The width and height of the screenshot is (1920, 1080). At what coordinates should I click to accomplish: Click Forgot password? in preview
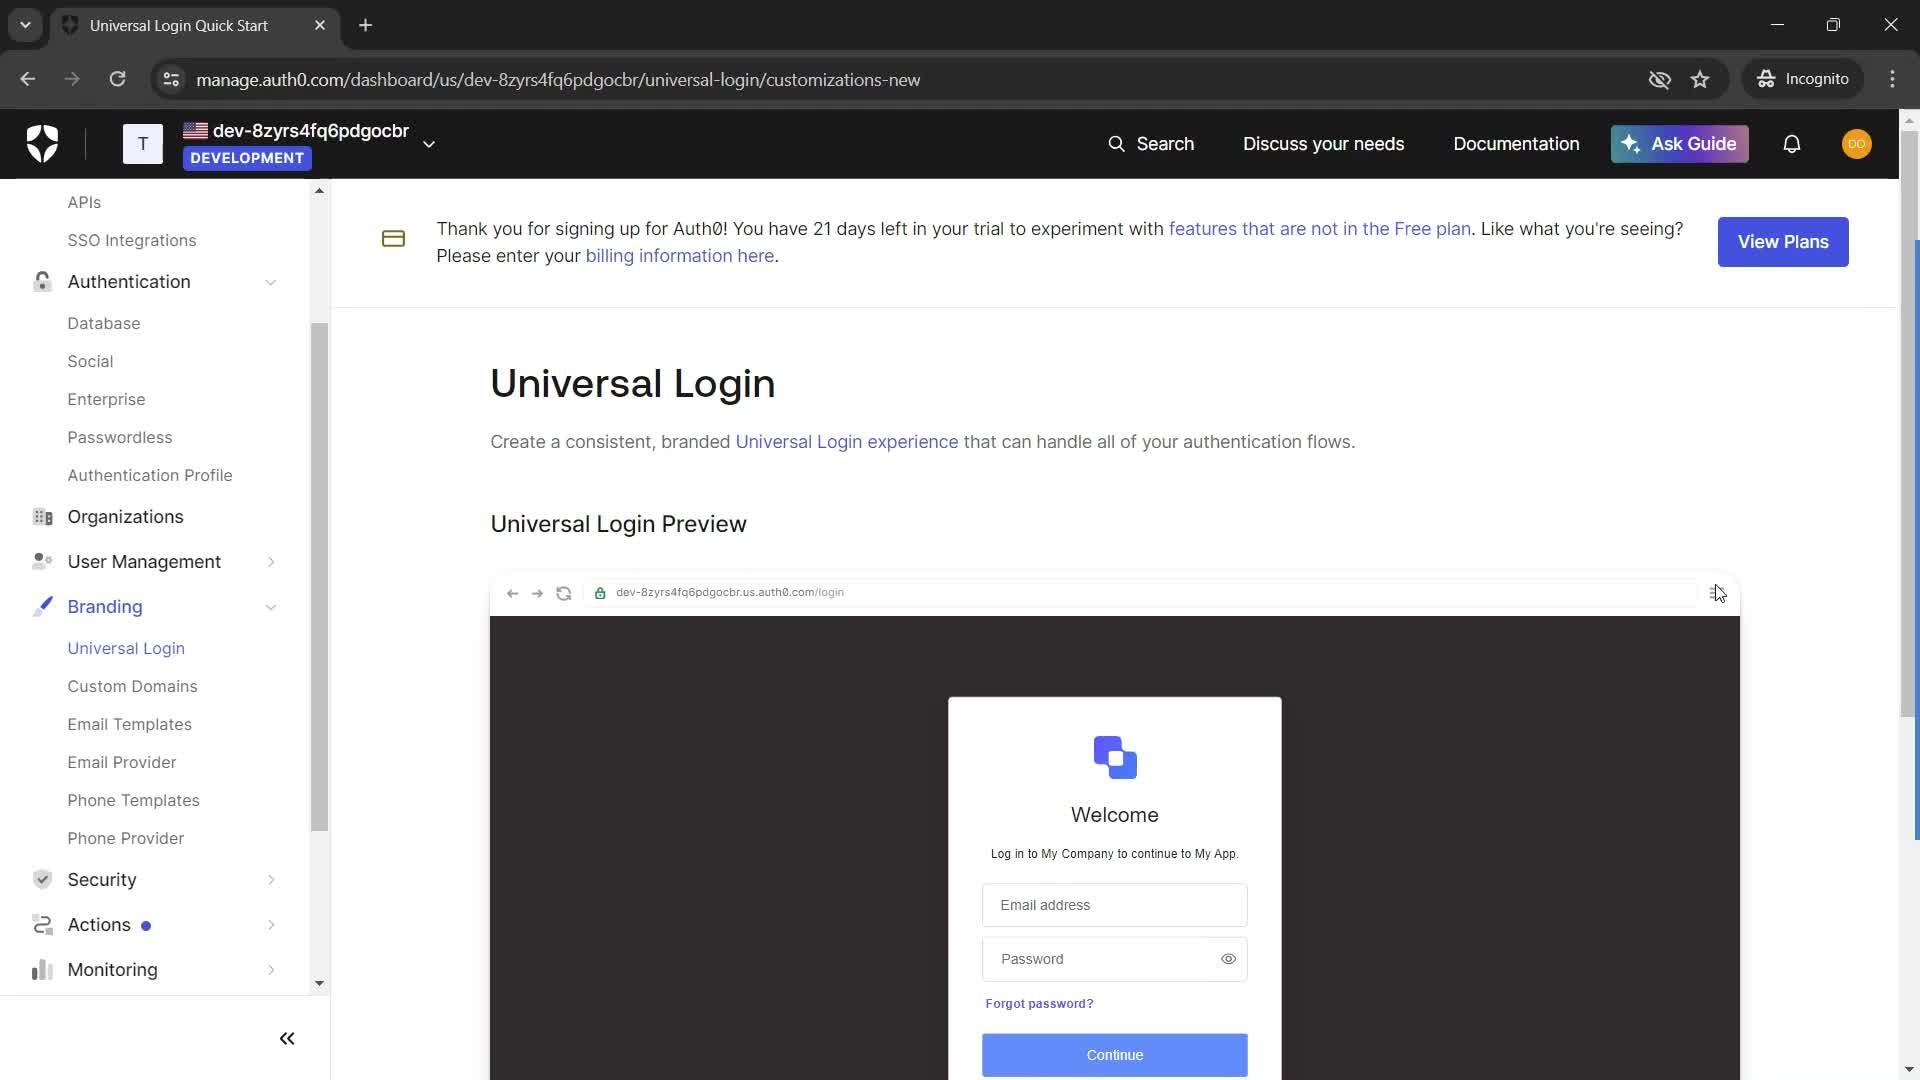tap(1039, 1004)
